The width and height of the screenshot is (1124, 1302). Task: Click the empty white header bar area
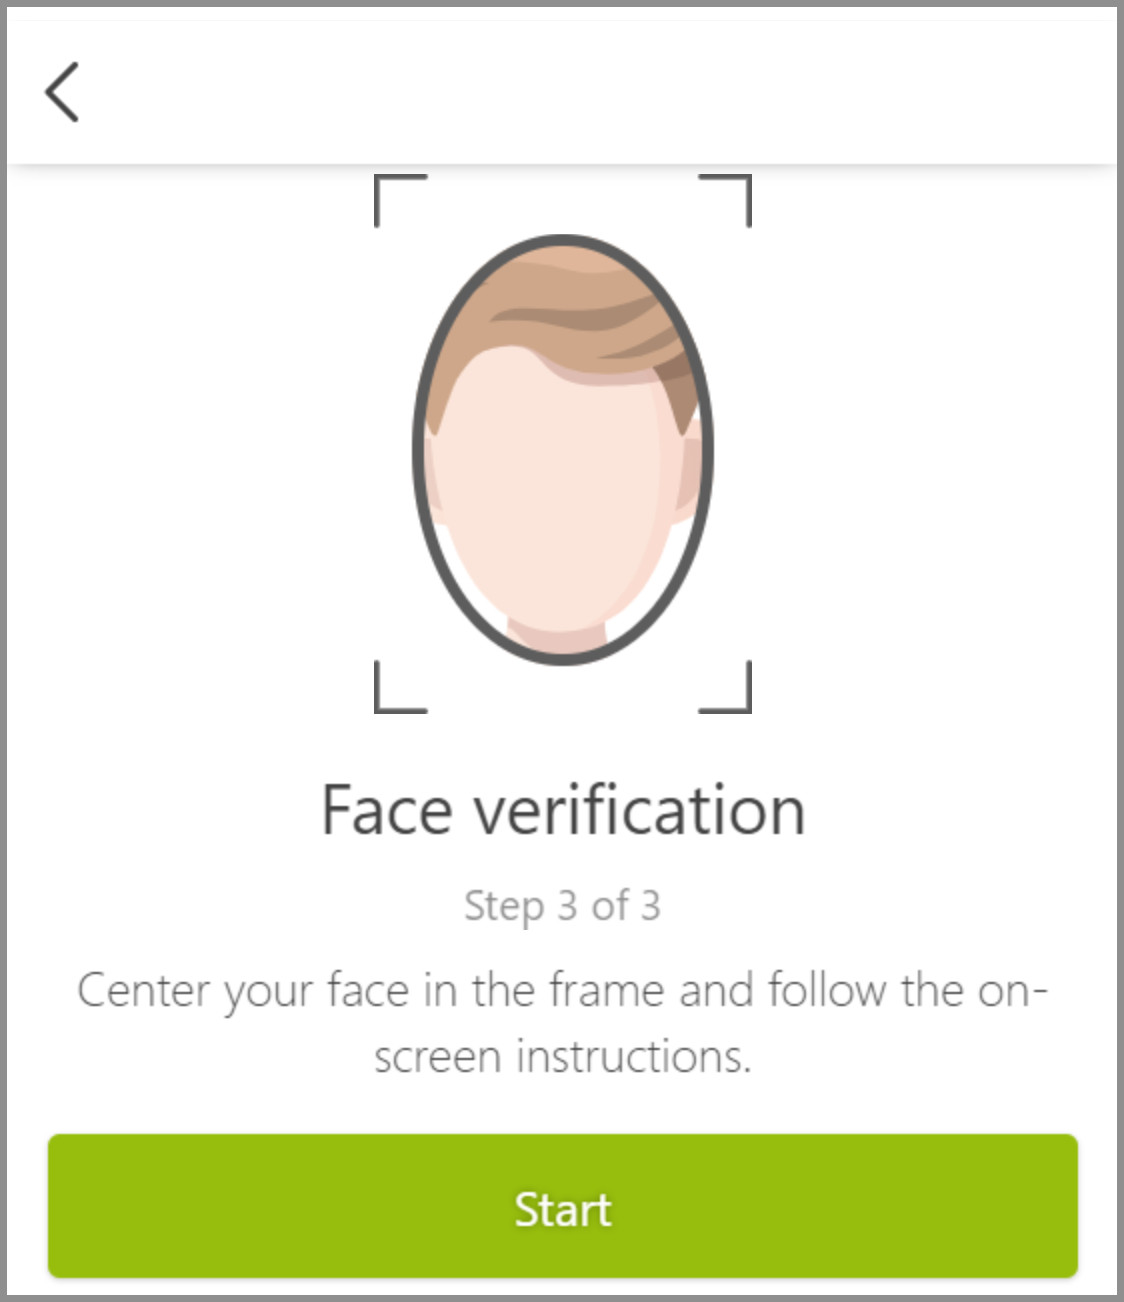[600, 92]
